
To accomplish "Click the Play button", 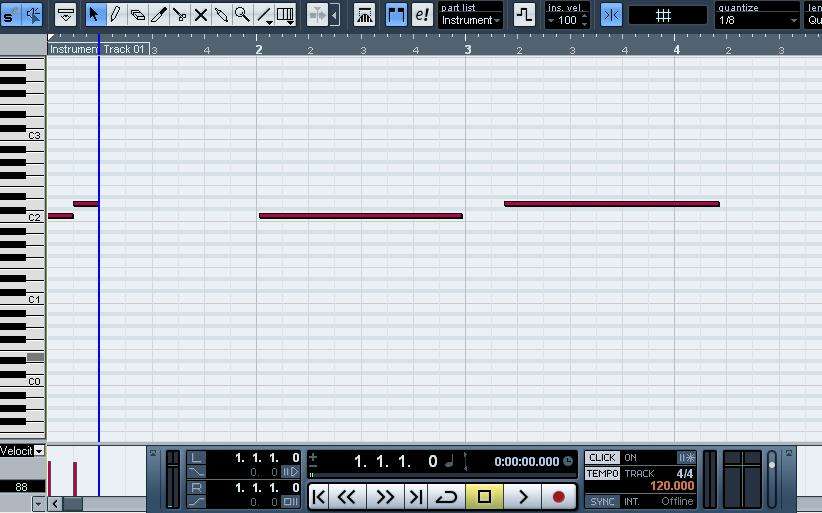I will (x=523, y=497).
